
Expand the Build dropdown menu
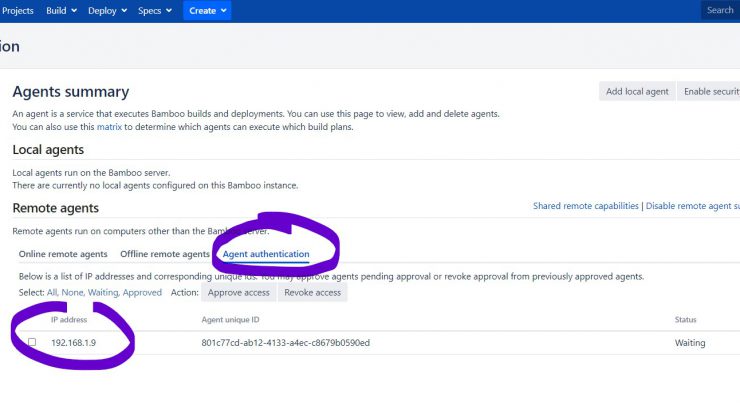(x=61, y=10)
